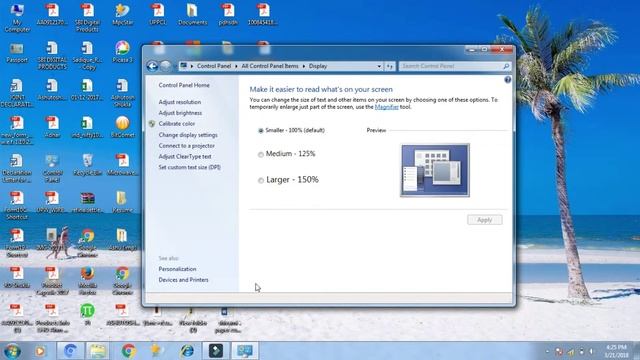Expand the arrow after All Control Panel Items

tap(304, 66)
